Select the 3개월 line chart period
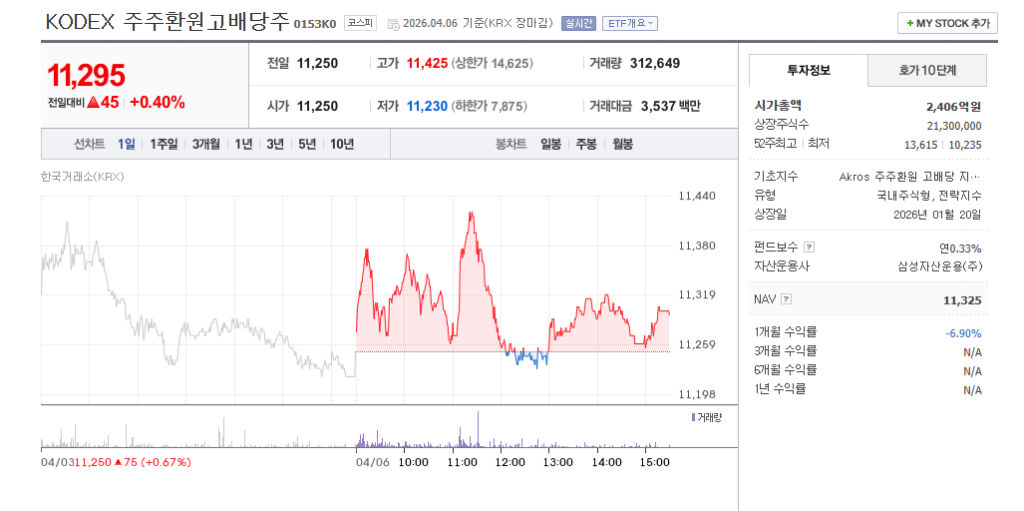Viewport: 1024px width, 511px height. click(x=206, y=144)
